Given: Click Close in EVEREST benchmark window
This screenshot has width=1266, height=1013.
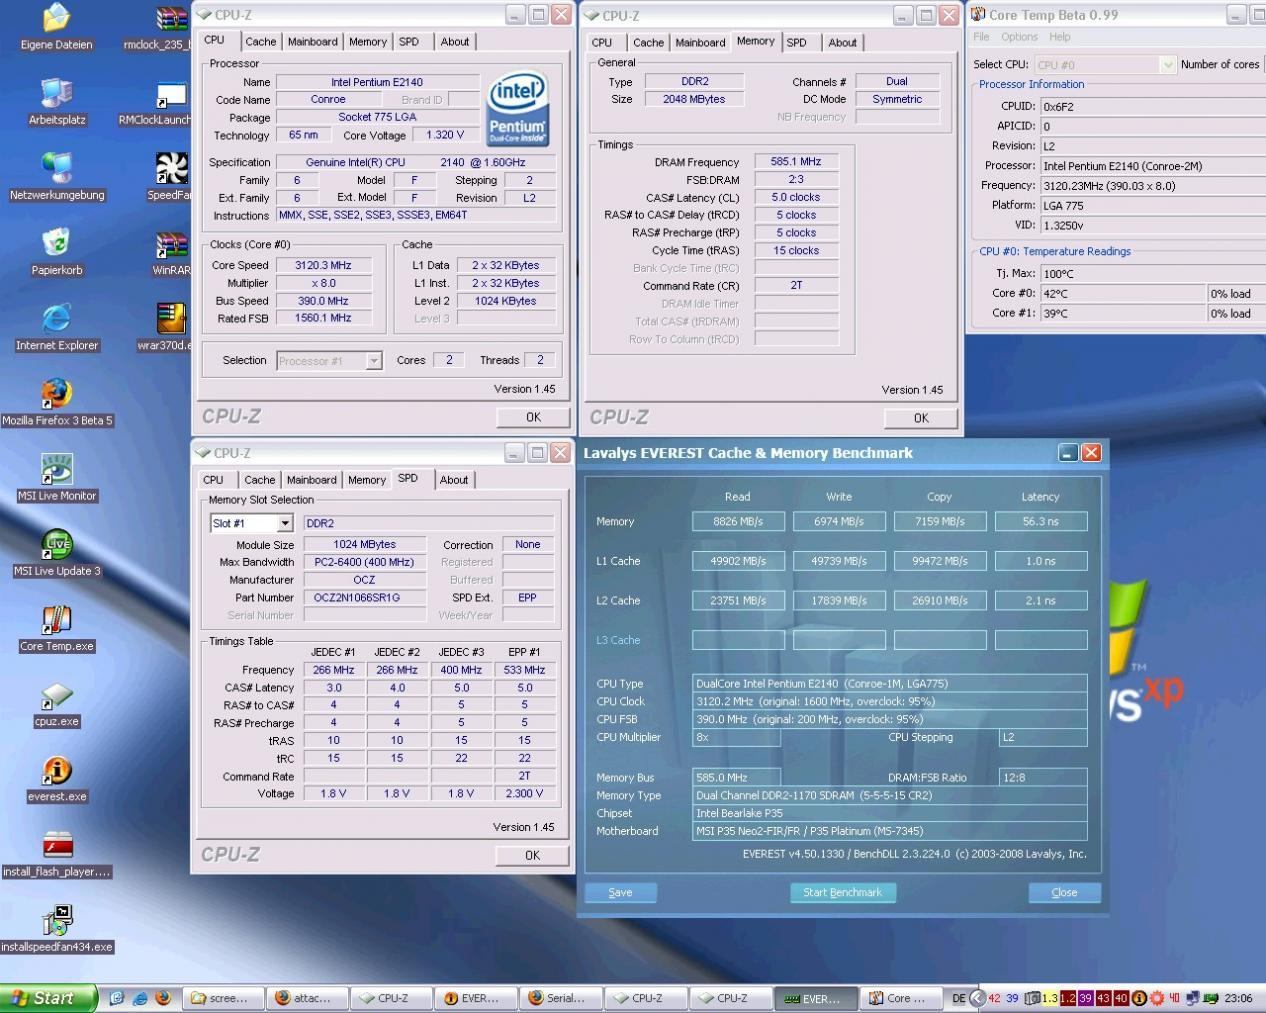Looking at the screenshot, I should (x=1064, y=892).
